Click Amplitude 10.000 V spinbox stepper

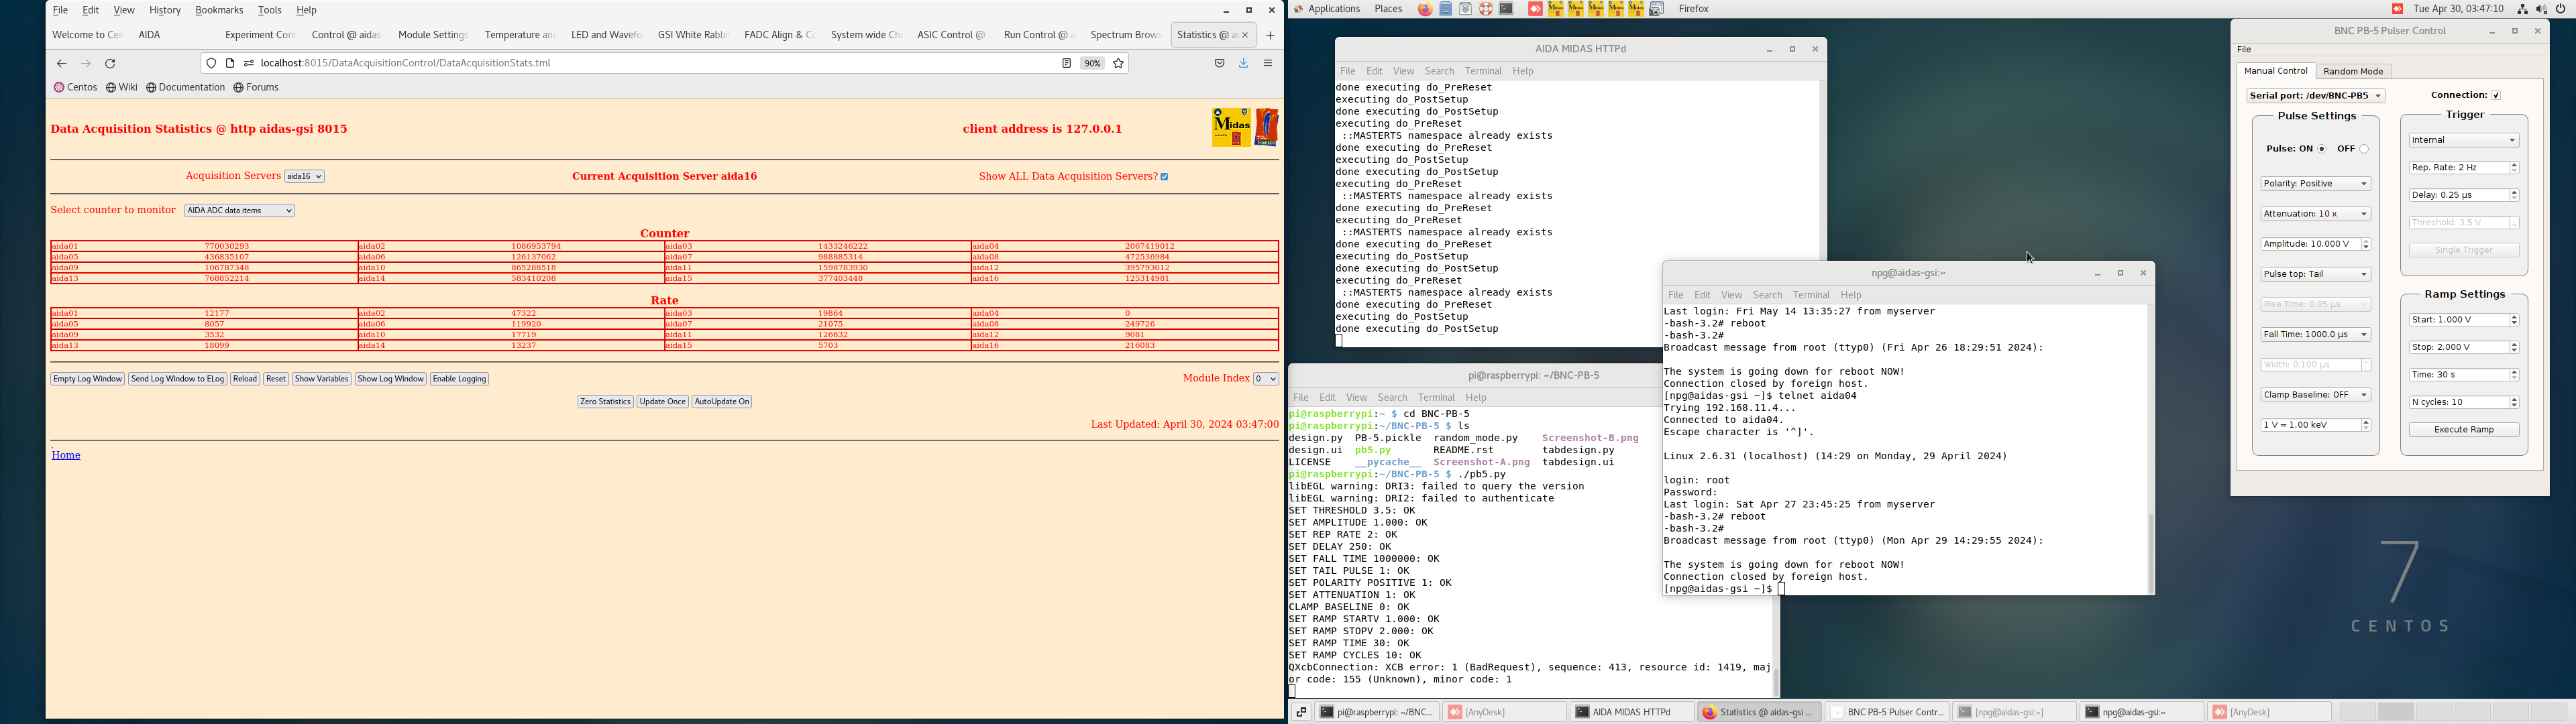[2365, 245]
